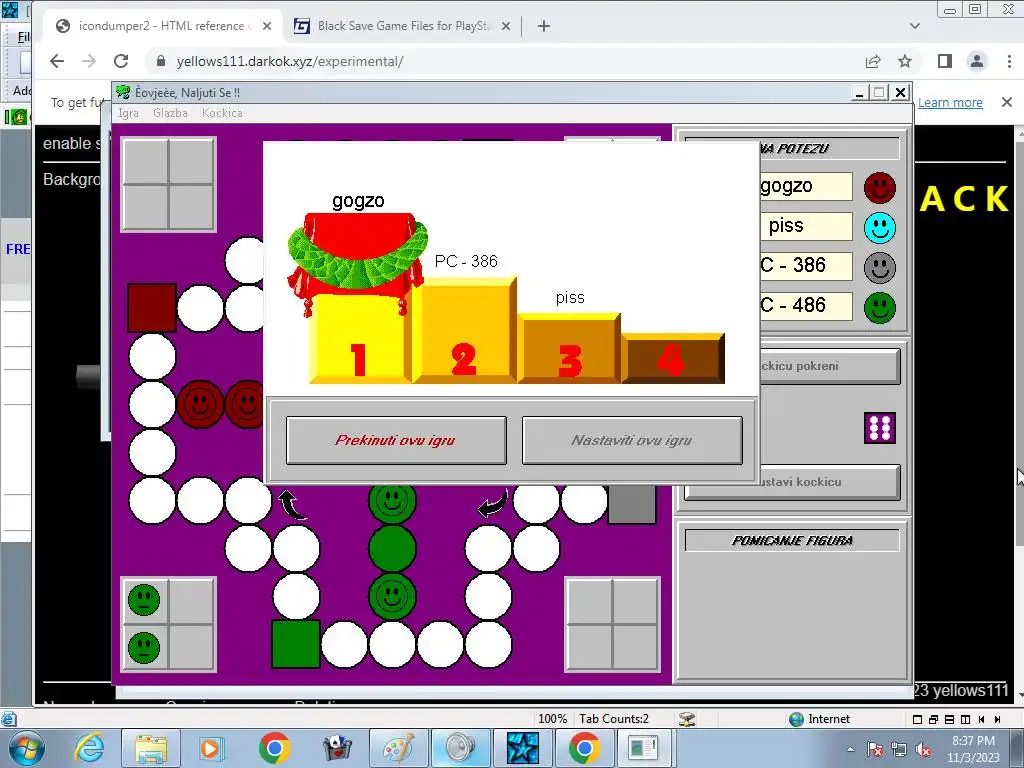1024x768 pixels.
Task: Open a new browser tab
Action: click(x=544, y=26)
